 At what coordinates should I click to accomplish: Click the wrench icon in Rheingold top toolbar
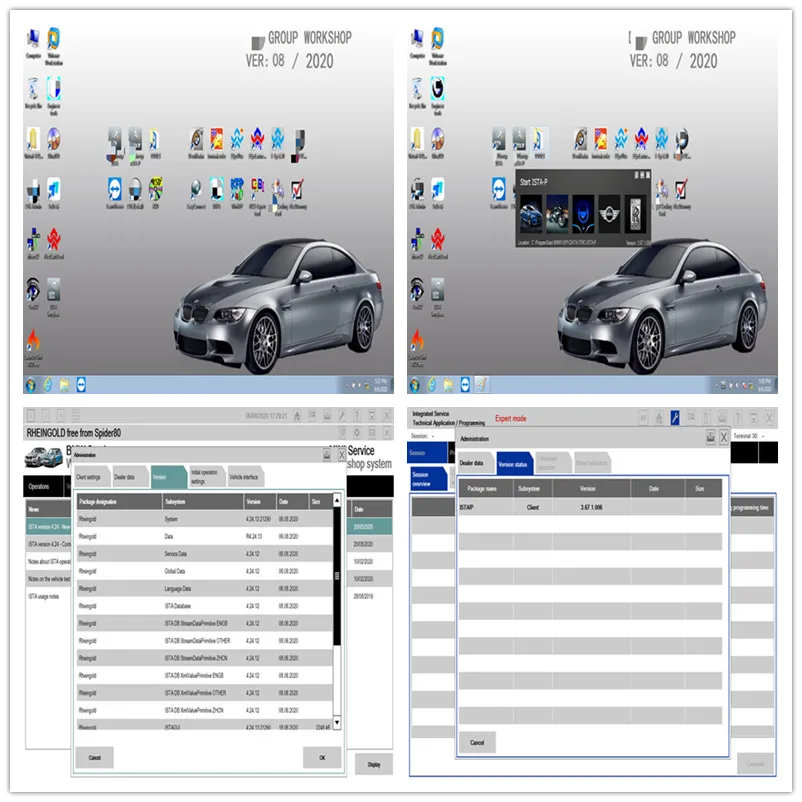pos(342,415)
